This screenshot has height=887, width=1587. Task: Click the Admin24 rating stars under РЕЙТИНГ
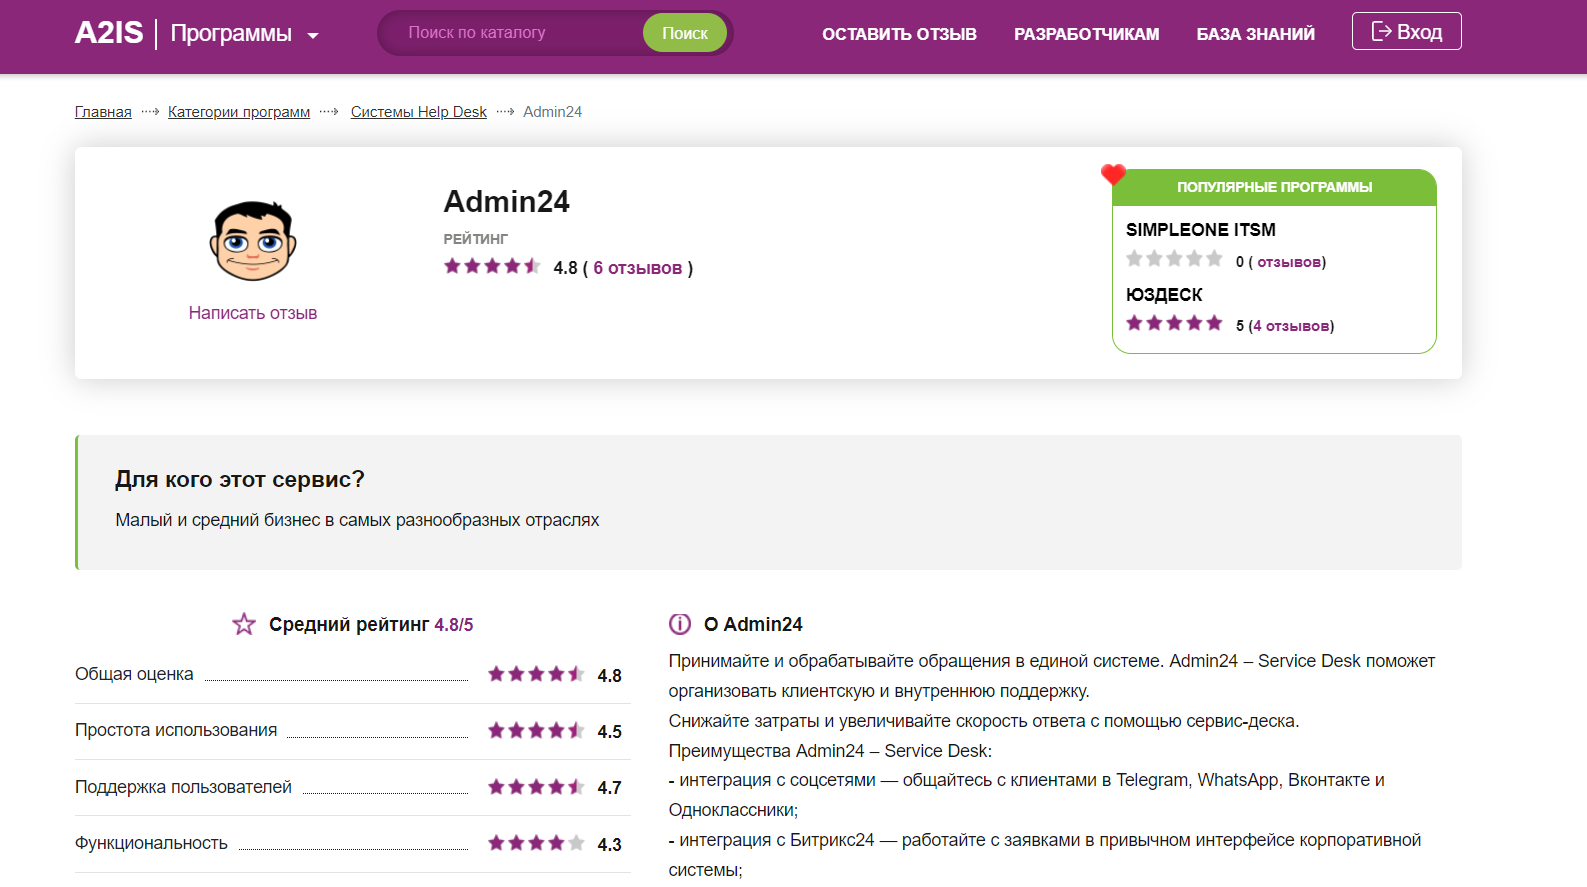492,266
